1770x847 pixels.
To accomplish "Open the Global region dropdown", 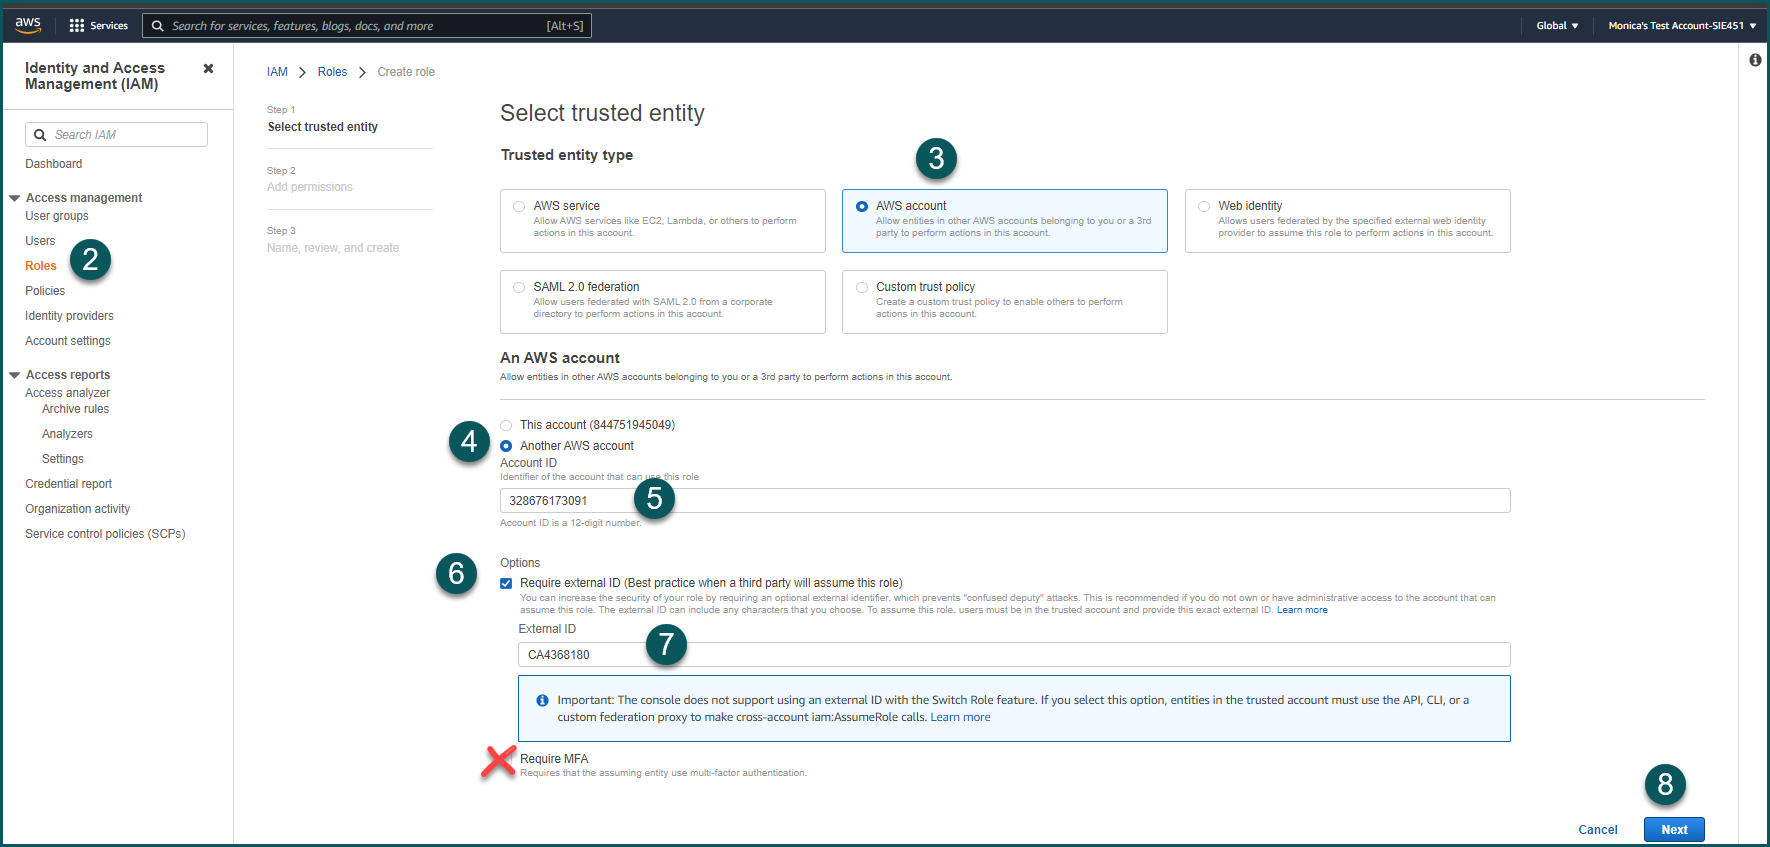I will click(x=1557, y=26).
